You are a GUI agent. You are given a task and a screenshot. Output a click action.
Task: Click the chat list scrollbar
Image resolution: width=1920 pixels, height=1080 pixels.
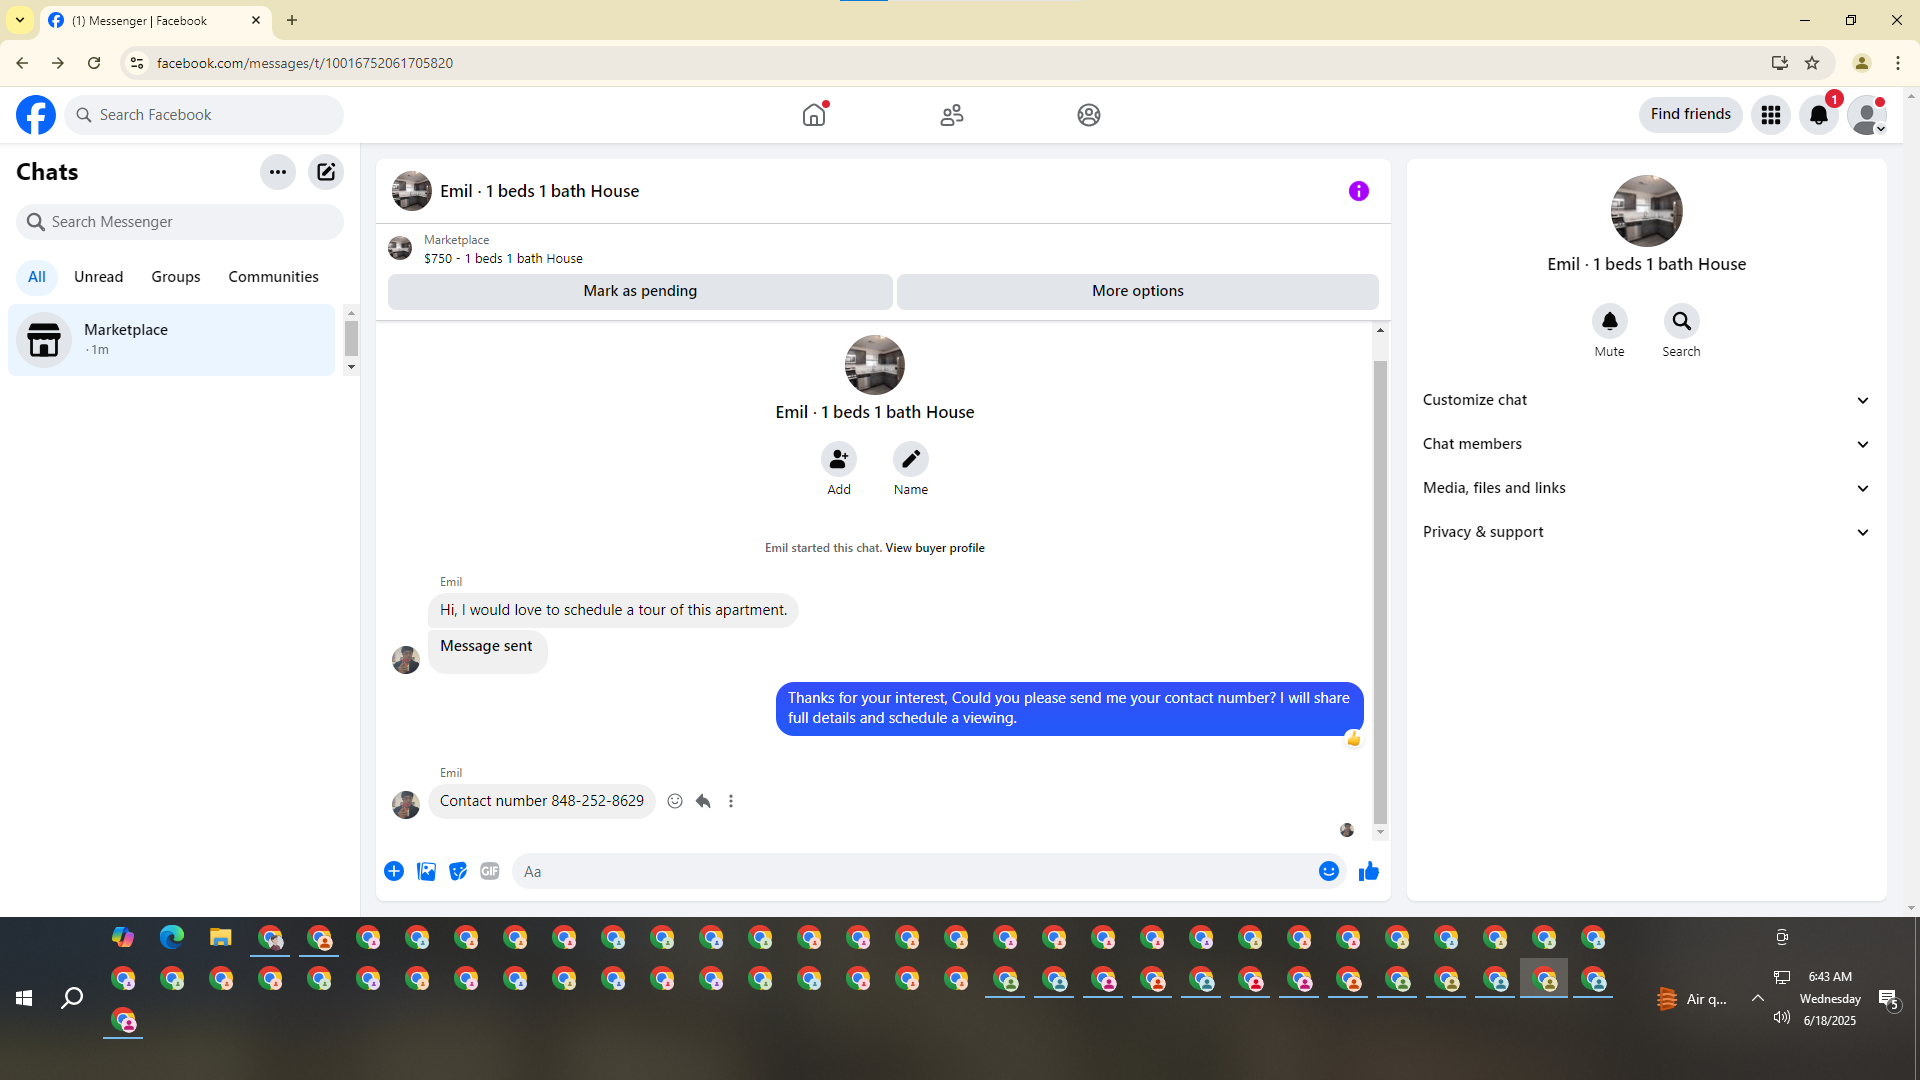coord(351,338)
